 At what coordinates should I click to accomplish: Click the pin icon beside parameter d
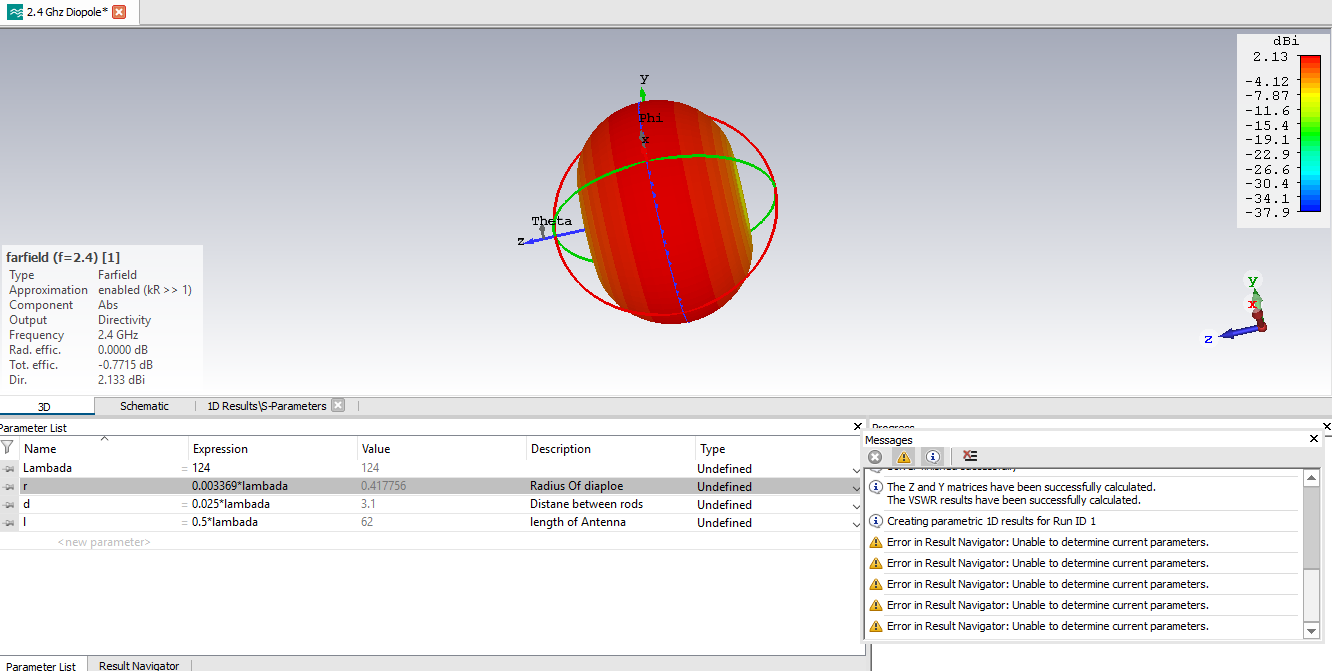point(8,504)
